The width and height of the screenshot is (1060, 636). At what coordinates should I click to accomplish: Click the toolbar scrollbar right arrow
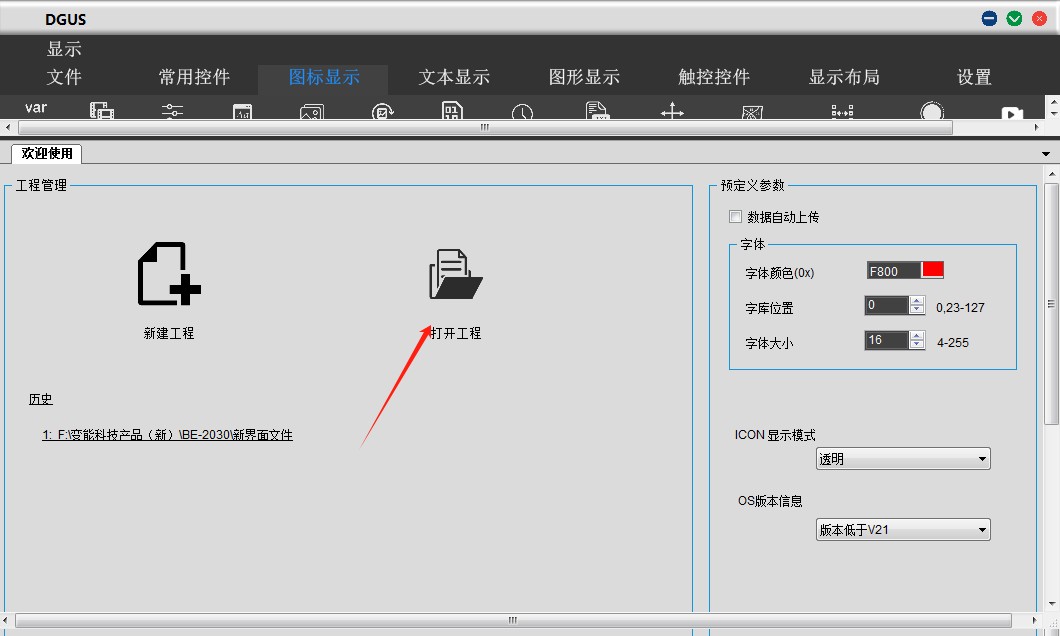click(x=1036, y=127)
